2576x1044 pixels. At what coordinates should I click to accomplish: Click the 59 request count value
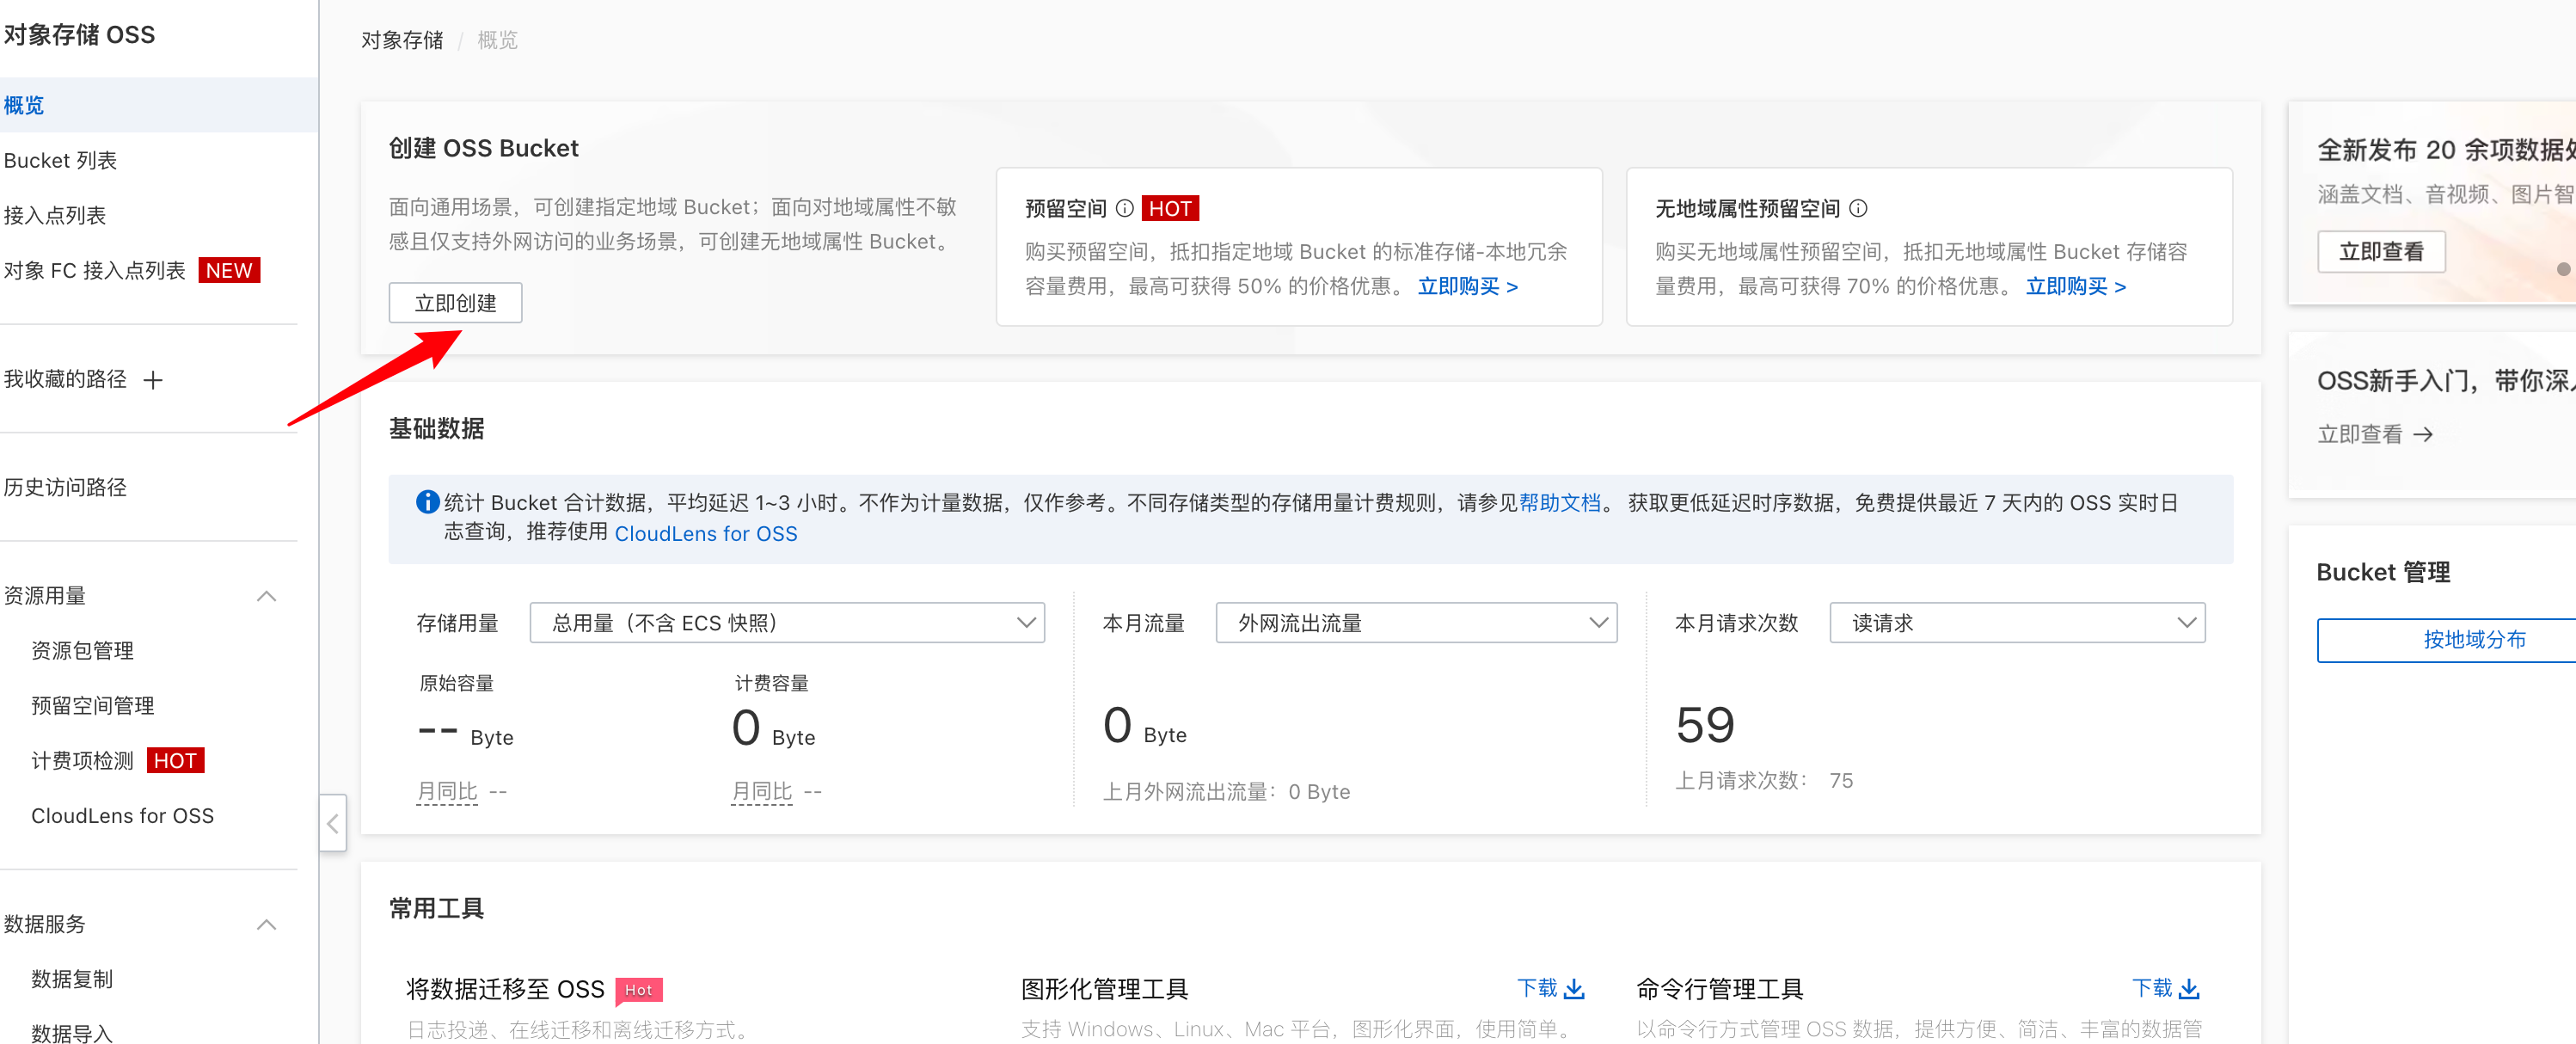[1705, 724]
